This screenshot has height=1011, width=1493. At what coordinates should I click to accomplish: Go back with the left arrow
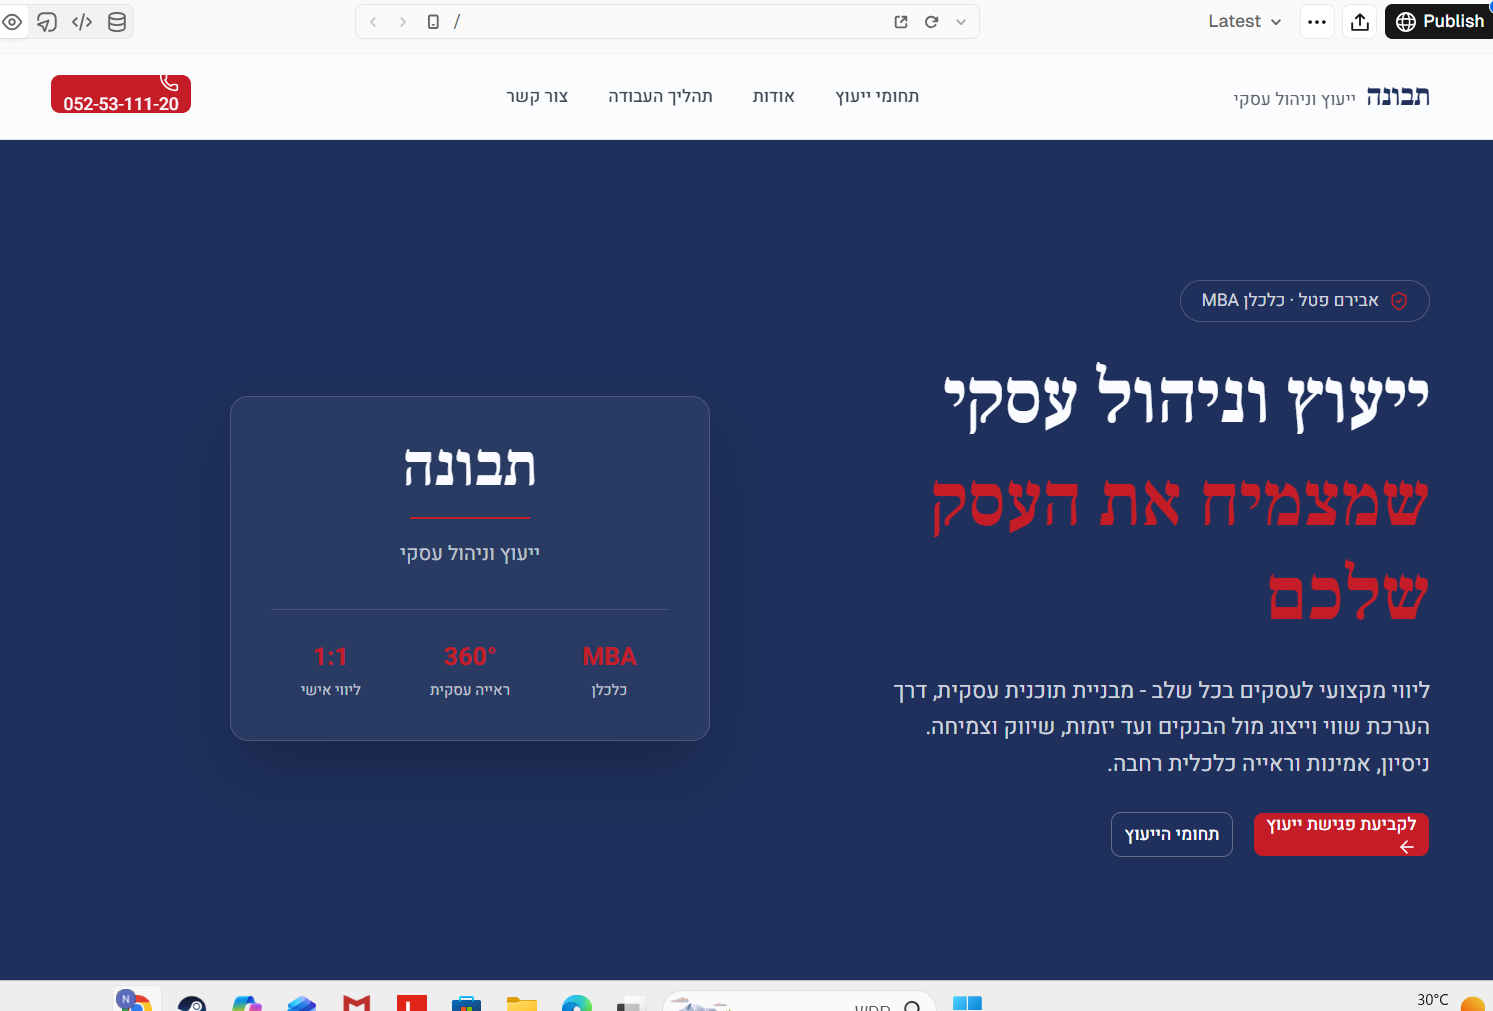pos(373,22)
